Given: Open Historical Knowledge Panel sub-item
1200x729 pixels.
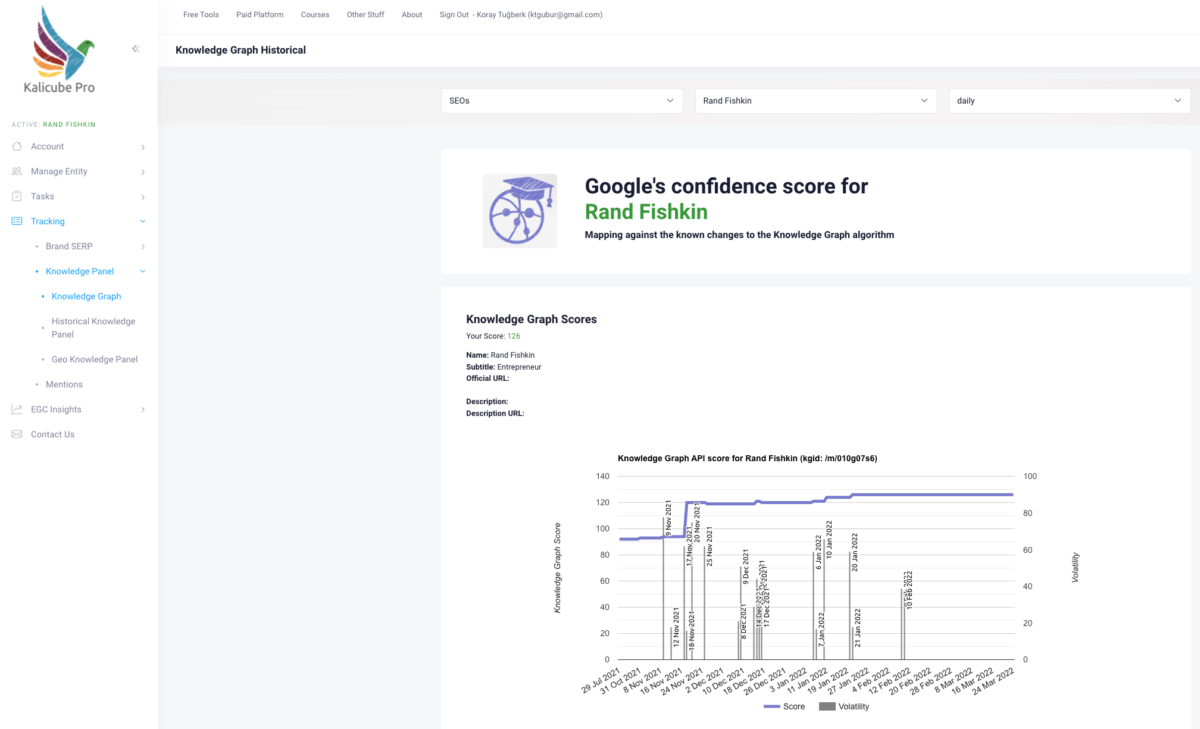Looking at the screenshot, I should pyautogui.click(x=93, y=328).
